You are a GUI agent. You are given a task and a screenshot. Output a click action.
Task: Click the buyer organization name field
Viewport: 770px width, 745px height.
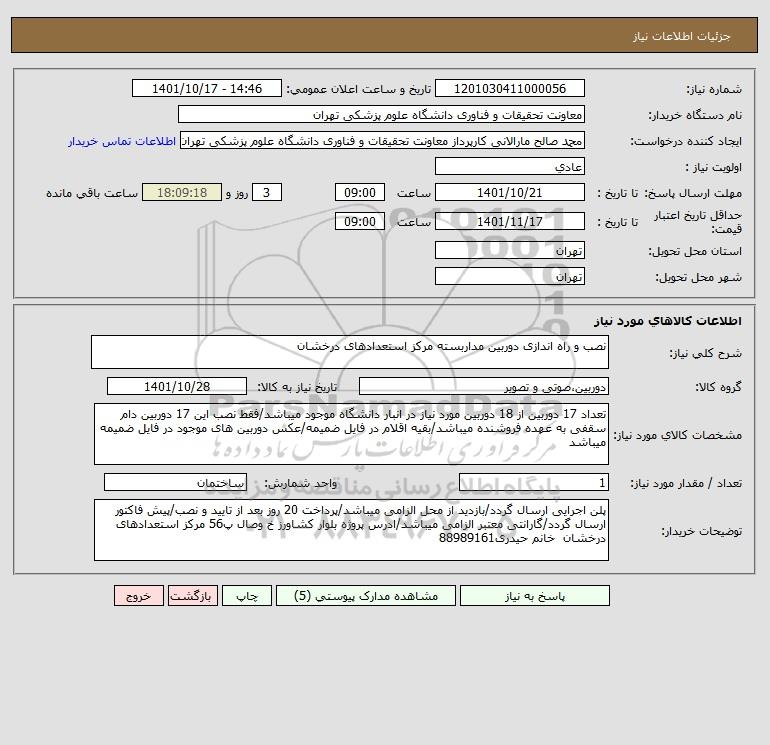[x=381, y=114]
